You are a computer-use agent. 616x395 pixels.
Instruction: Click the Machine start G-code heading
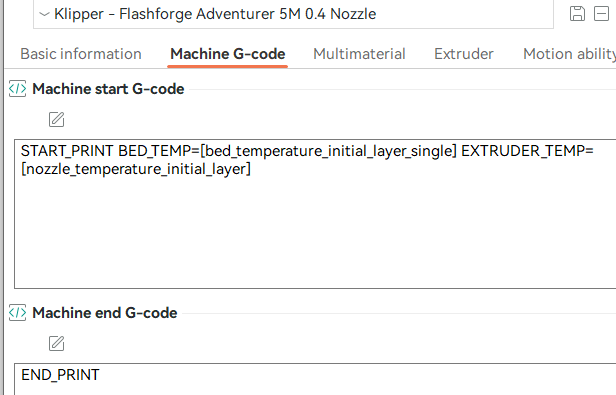pyautogui.click(x=108, y=89)
